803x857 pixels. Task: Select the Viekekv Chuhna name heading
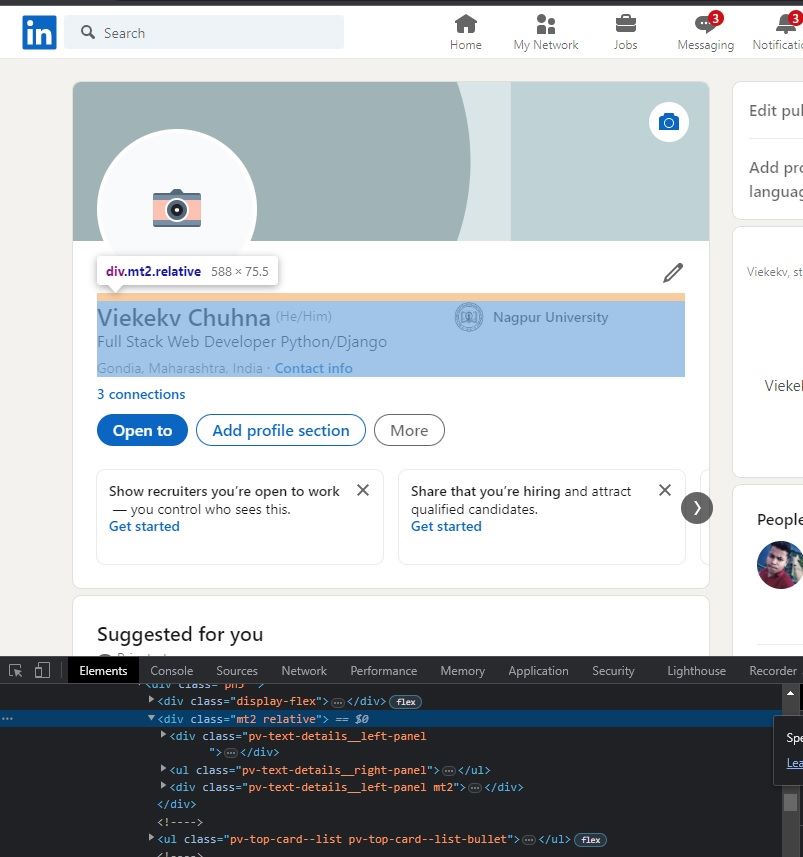click(184, 318)
